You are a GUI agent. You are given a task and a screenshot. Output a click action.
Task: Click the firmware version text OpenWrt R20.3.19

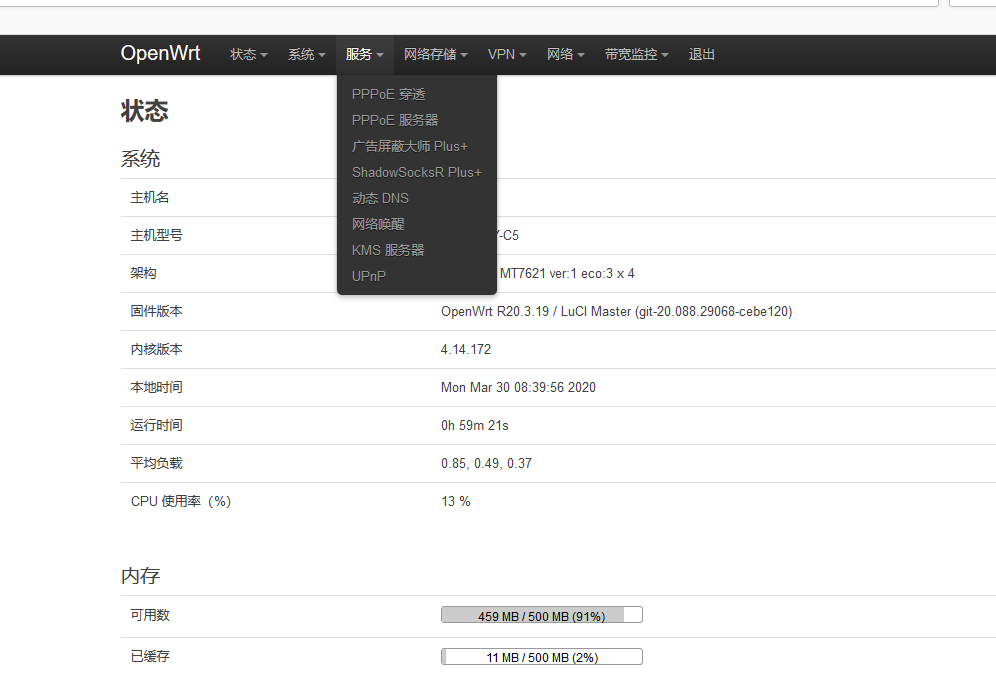pyautogui.click(x=617, y=311)
